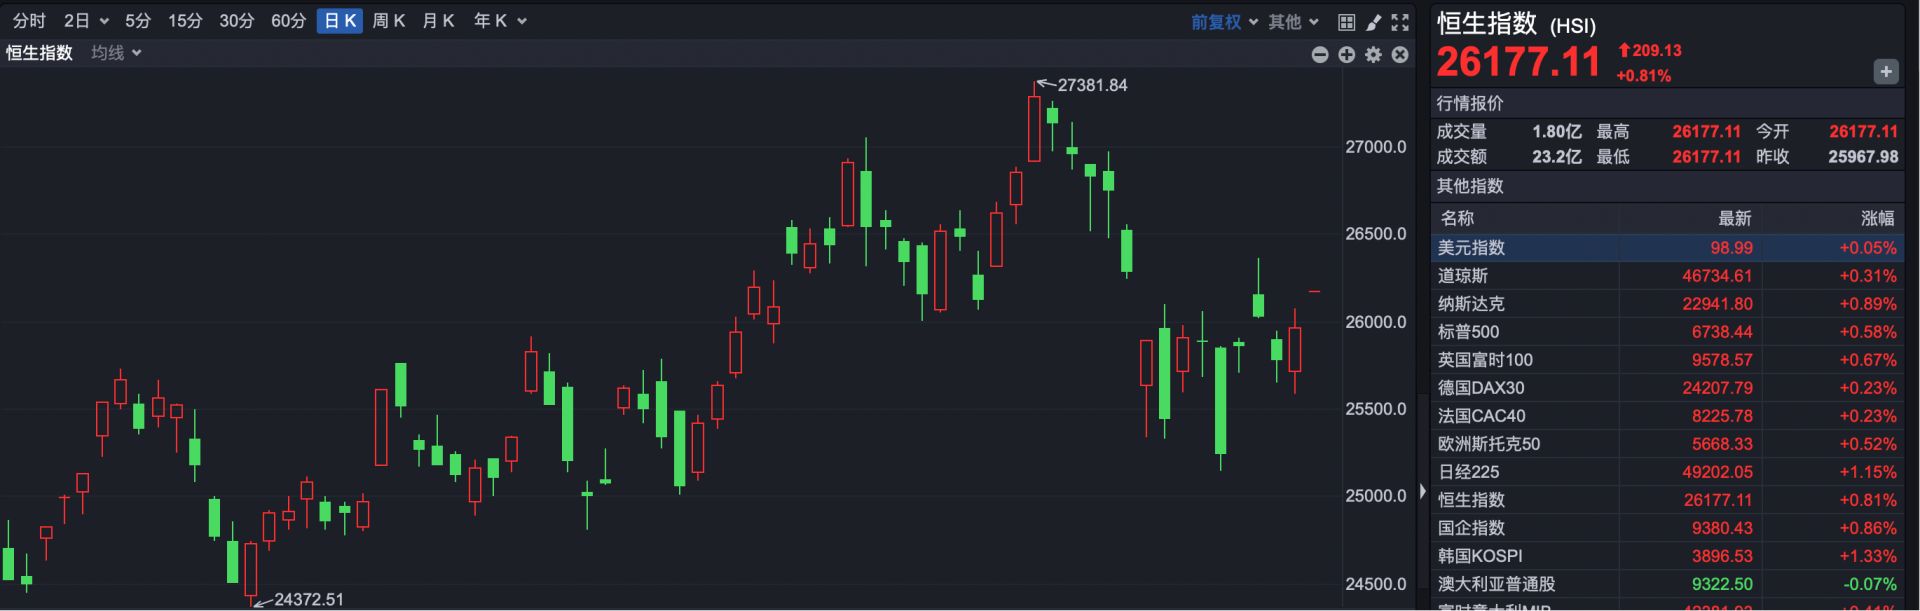Screen dimensions: 1920x611
Task: Sort the index list by 涨幅 column header
Action: pyautogui.click(x=1877, y=218)
